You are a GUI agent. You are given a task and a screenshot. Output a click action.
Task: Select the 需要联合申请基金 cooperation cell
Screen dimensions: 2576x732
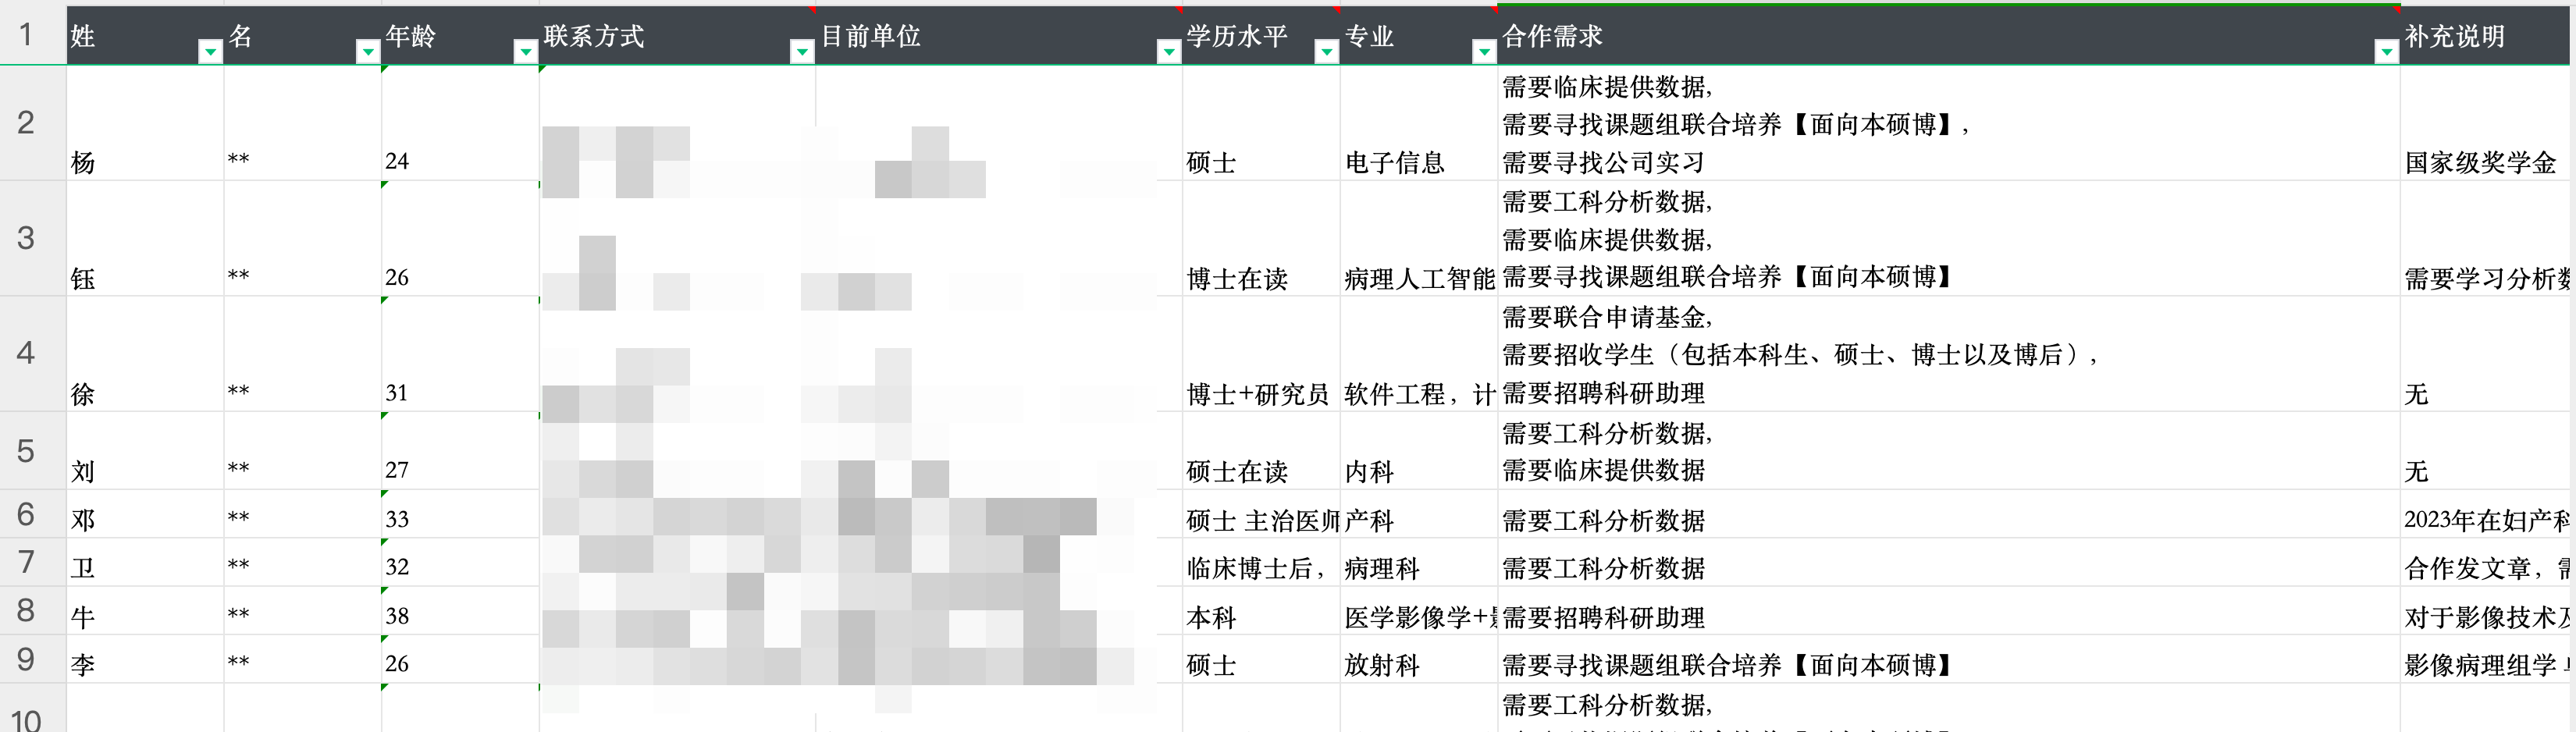1949,353
